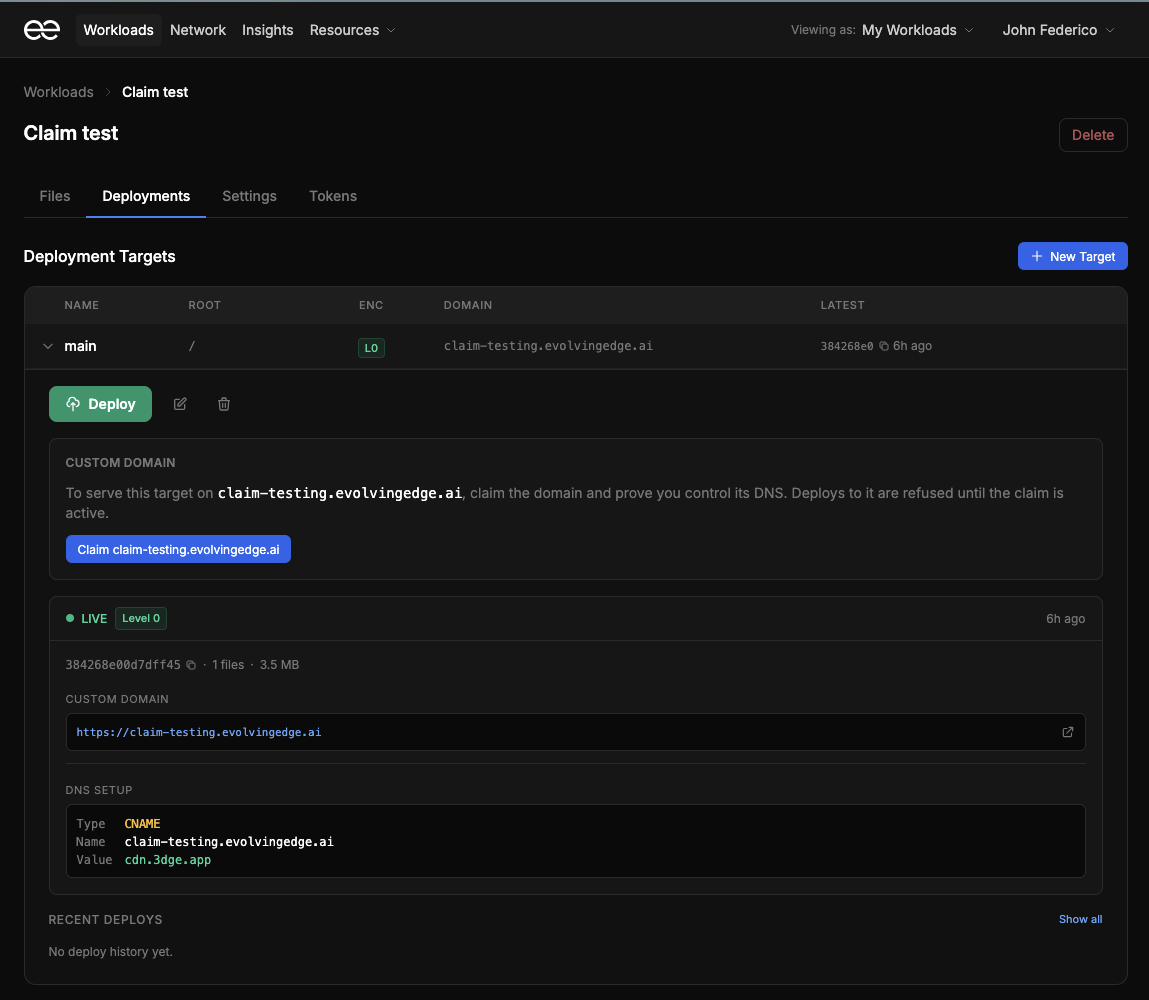1149x1000 pixels.
Task: Open custom domain in new window icon
Action: tap(1068, 732)
